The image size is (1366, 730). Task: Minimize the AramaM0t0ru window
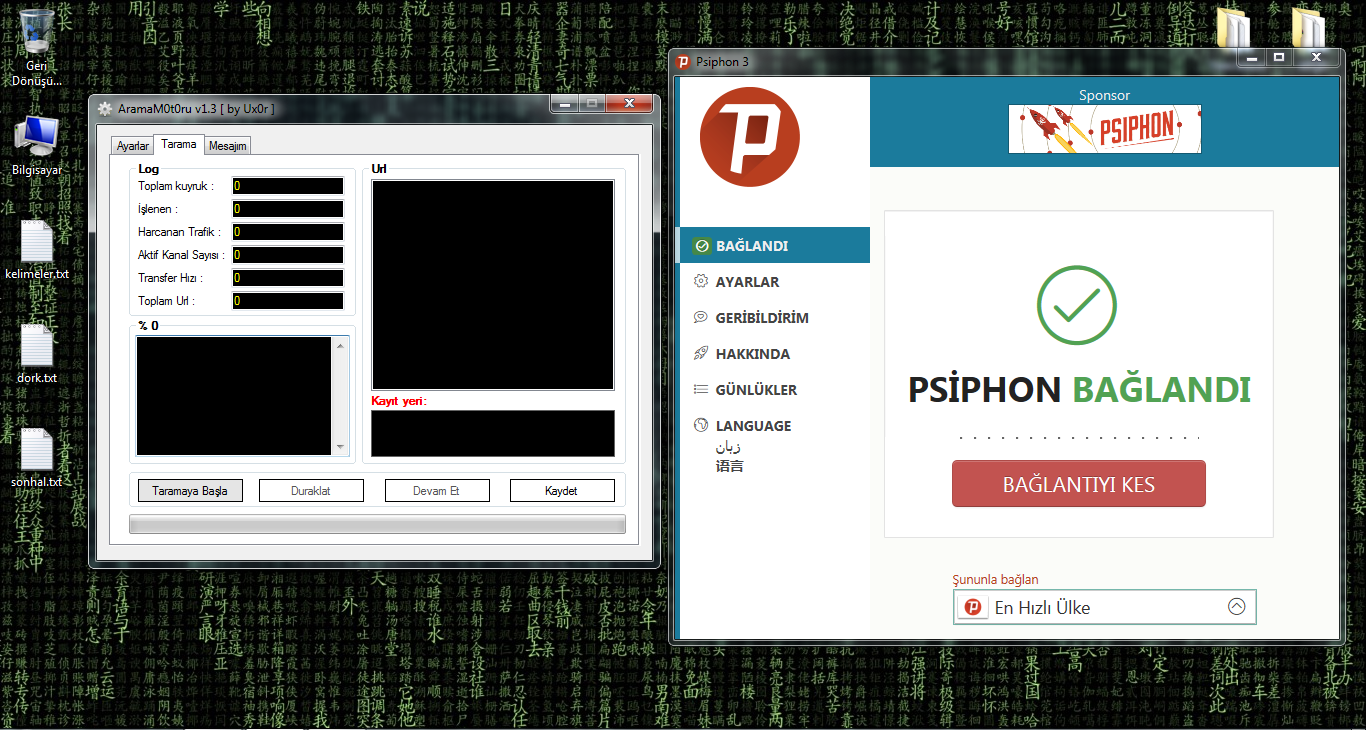click(x=565, y=104)
